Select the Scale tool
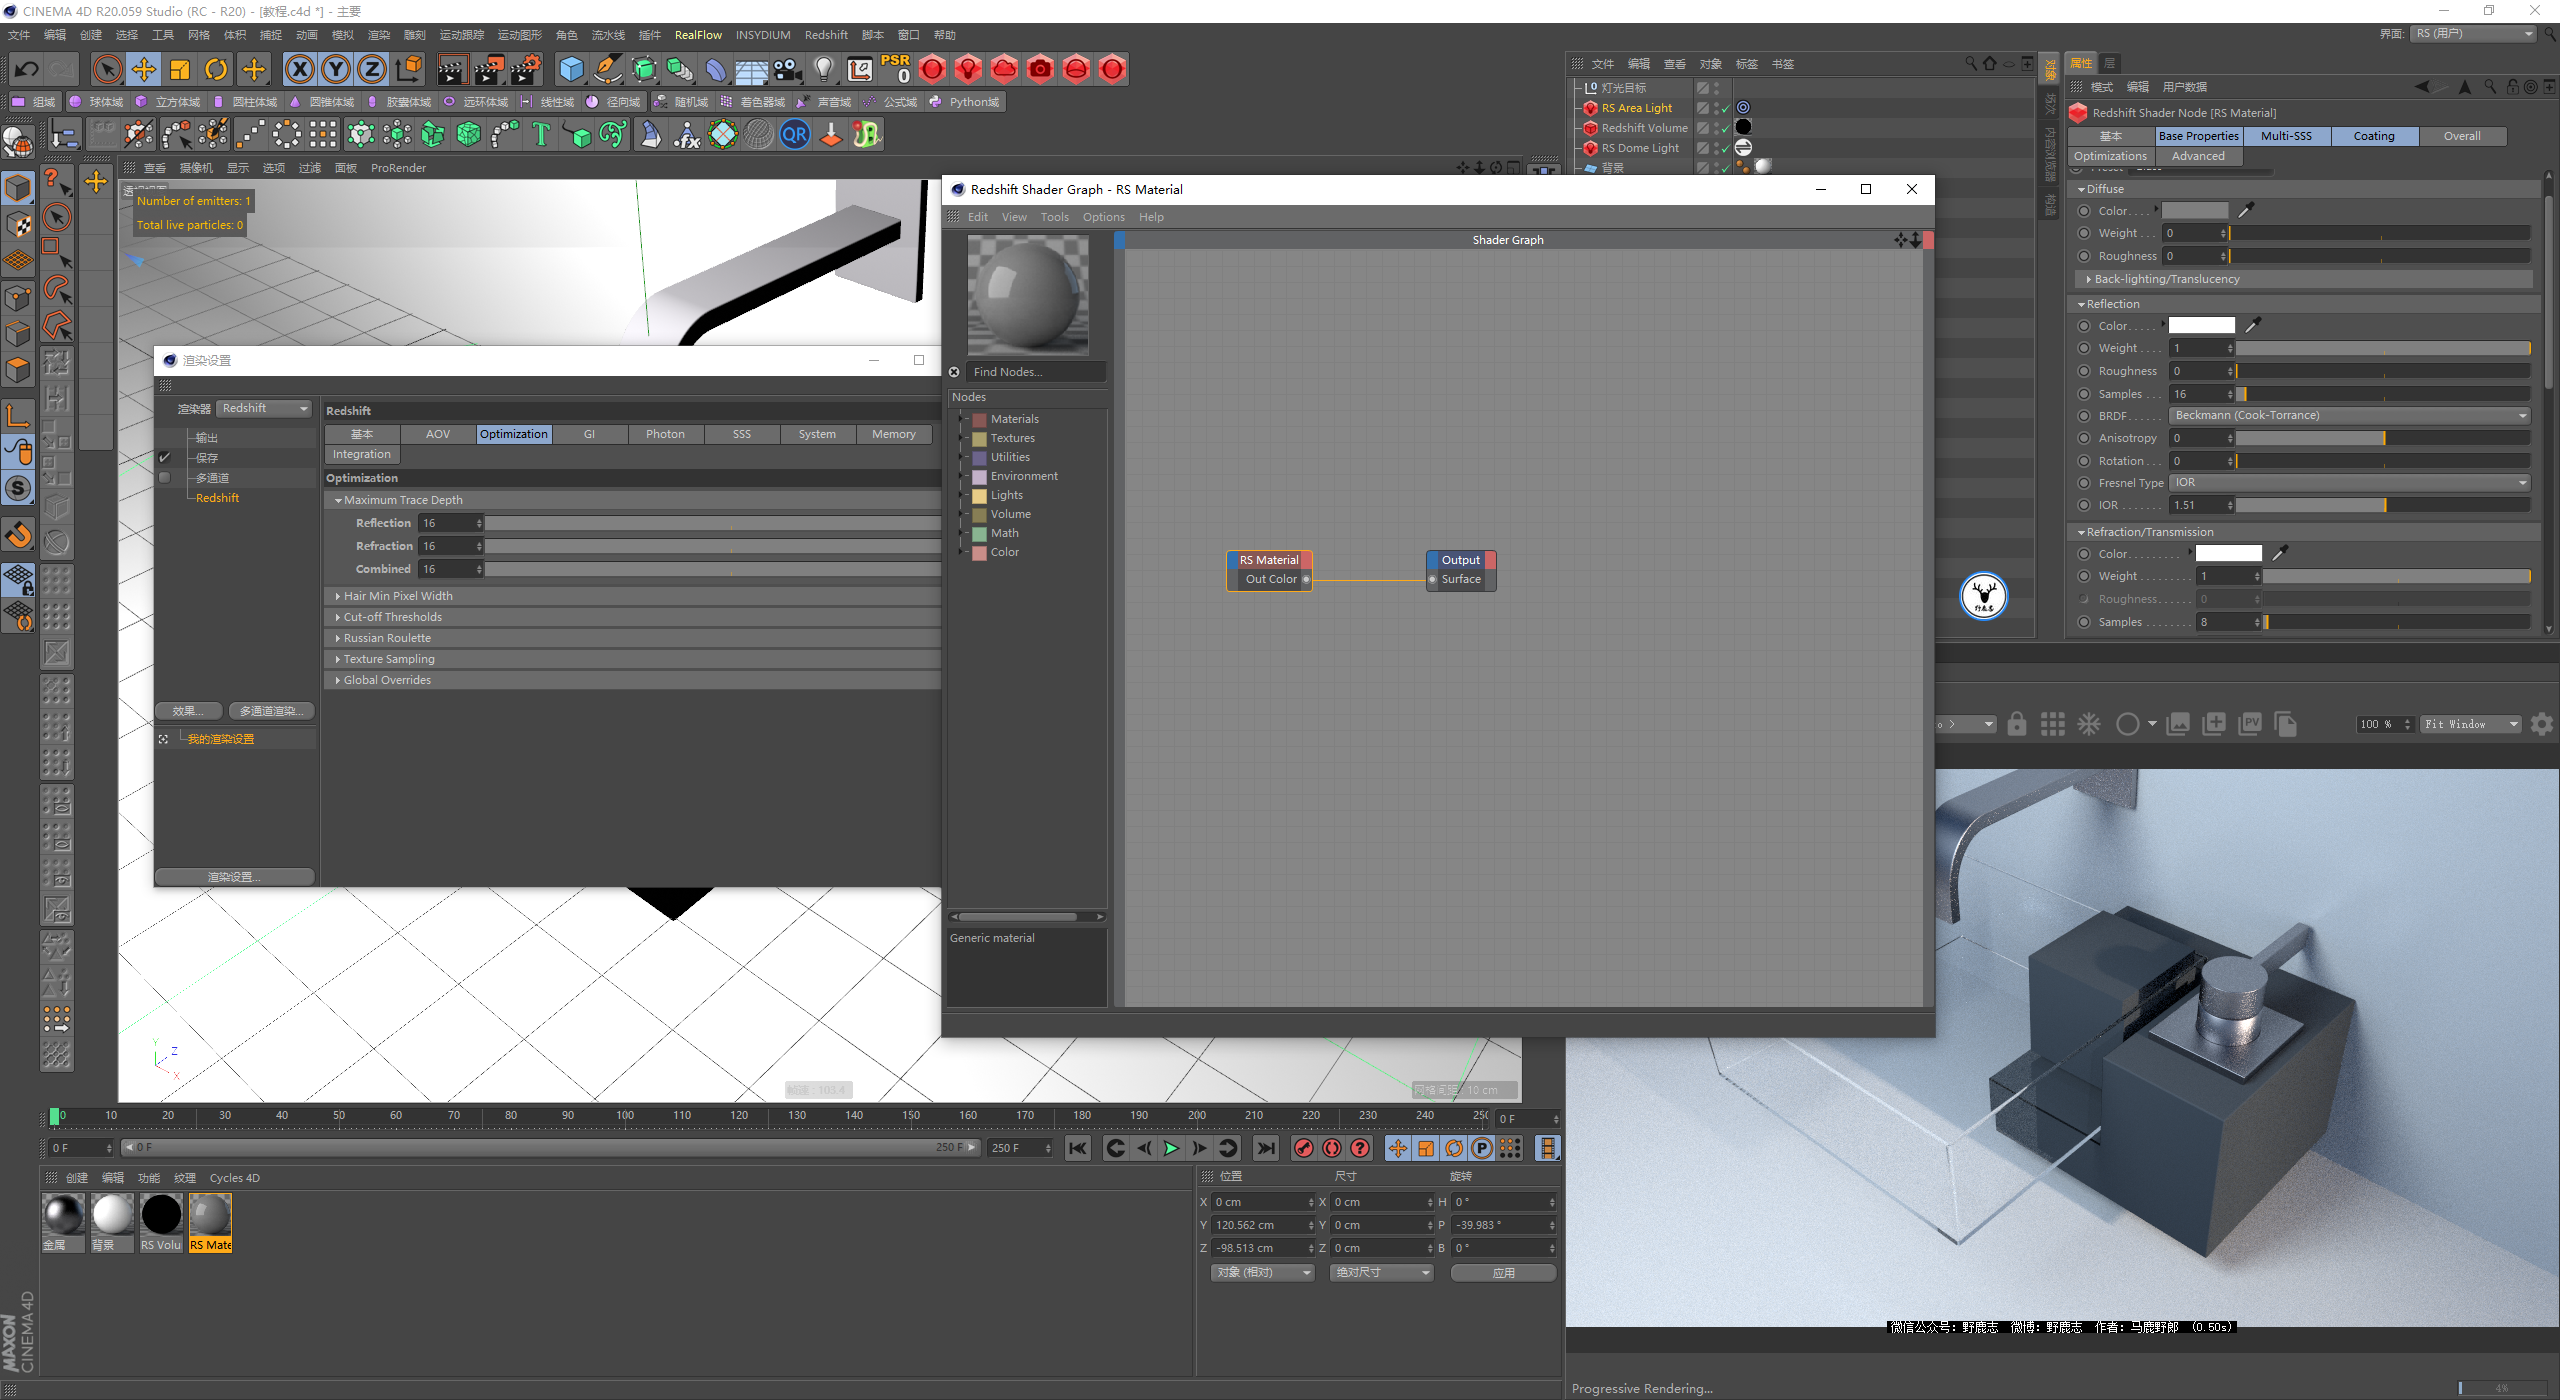The image size is (2560, 1400). (180, 69)
